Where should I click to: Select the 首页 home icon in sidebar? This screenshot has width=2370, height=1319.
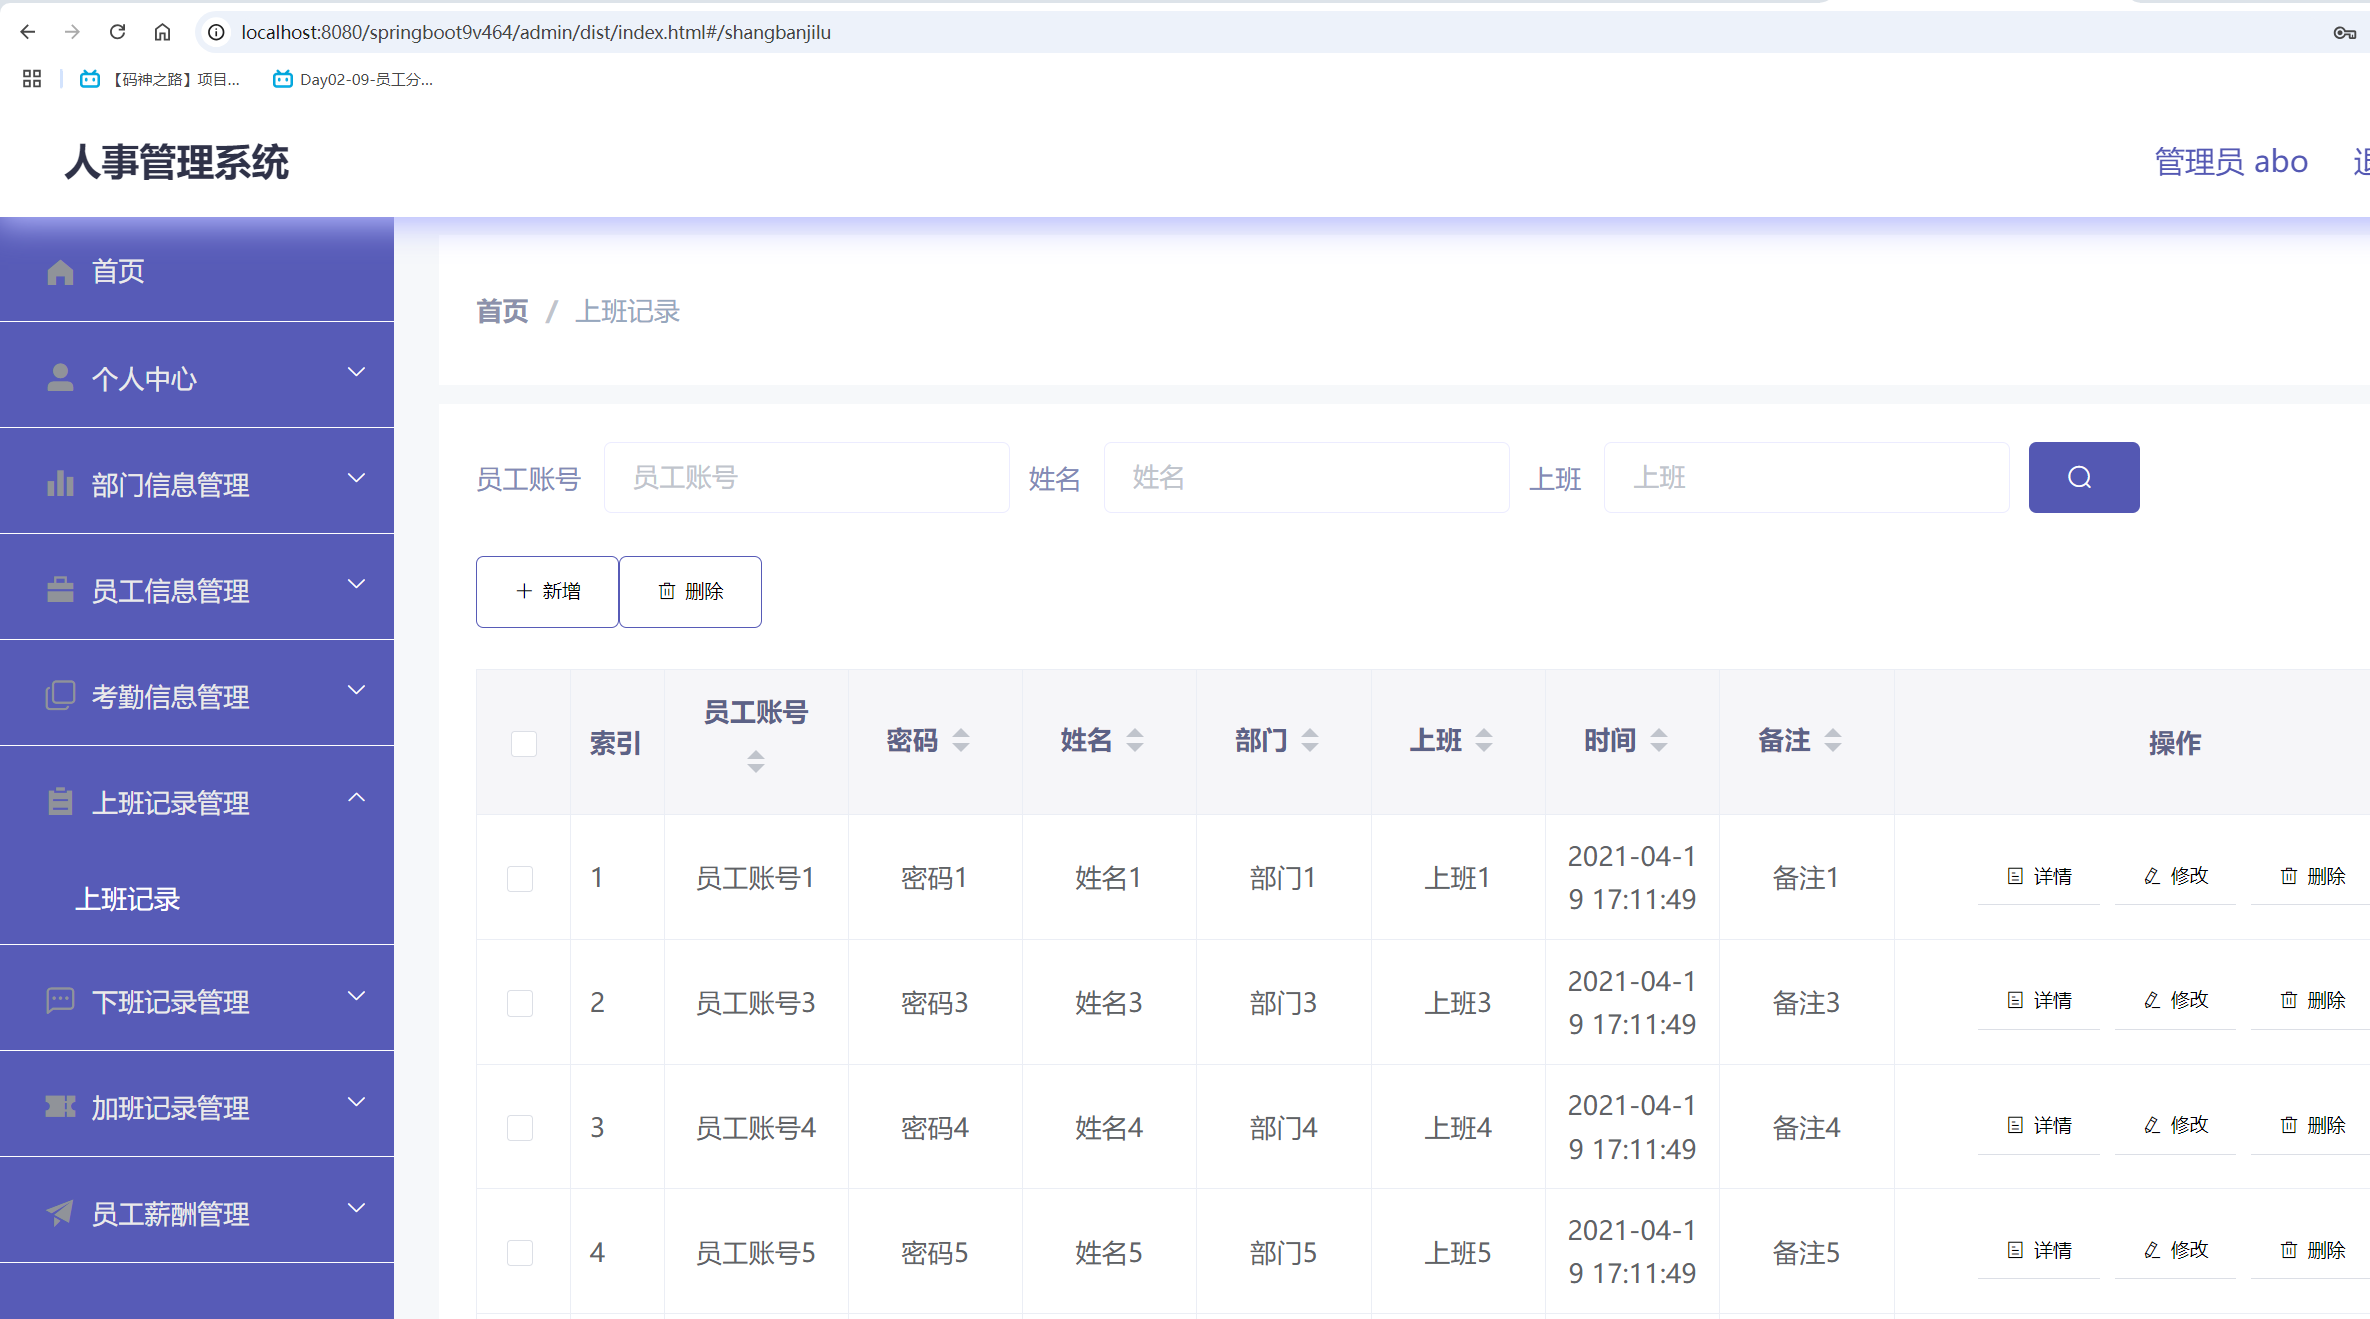coord(59,271)
